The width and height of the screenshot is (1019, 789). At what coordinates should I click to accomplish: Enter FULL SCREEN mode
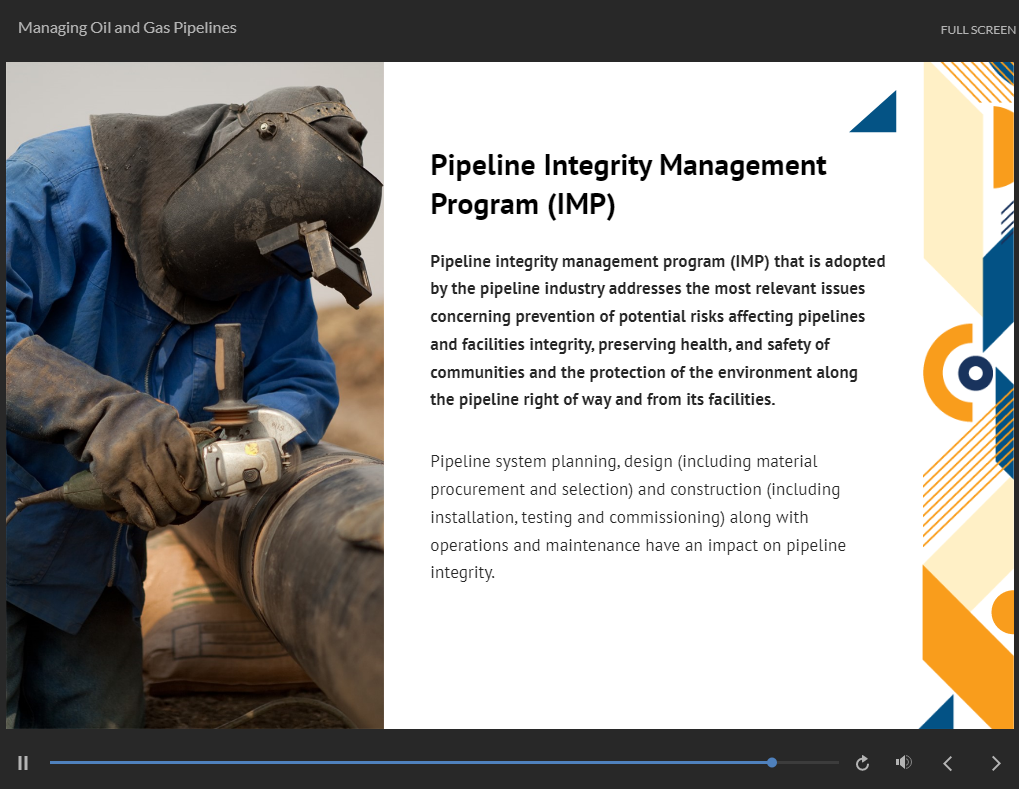pos(977,30)
